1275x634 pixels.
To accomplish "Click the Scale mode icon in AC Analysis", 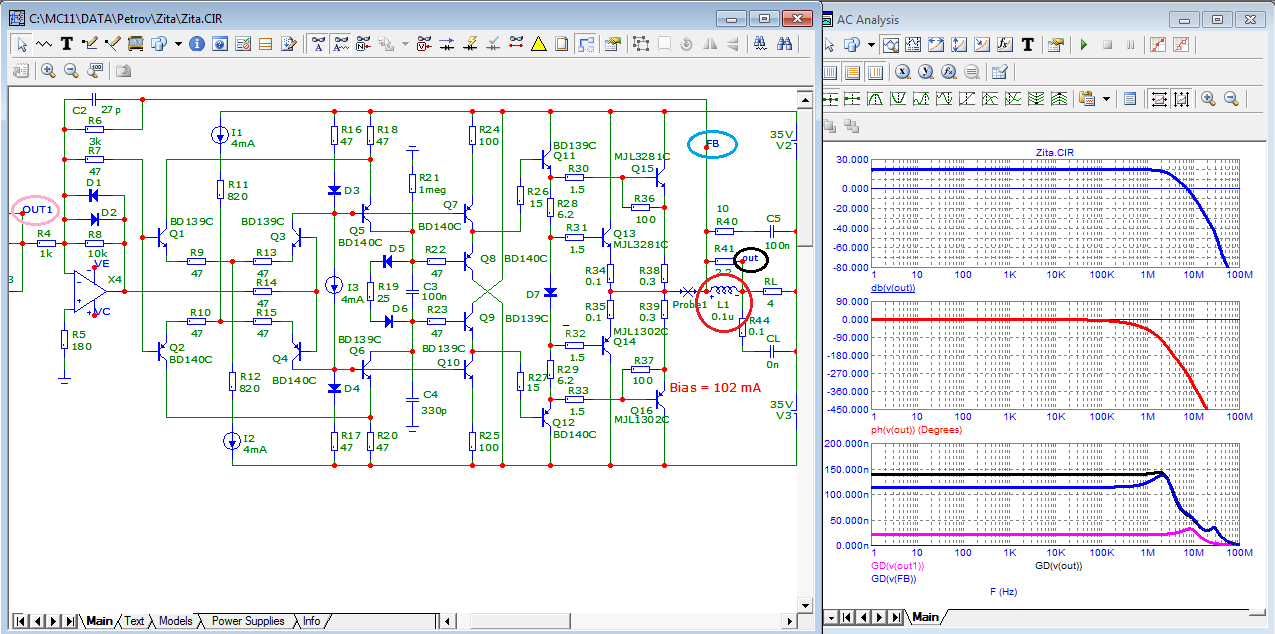I will coord(889,45).
